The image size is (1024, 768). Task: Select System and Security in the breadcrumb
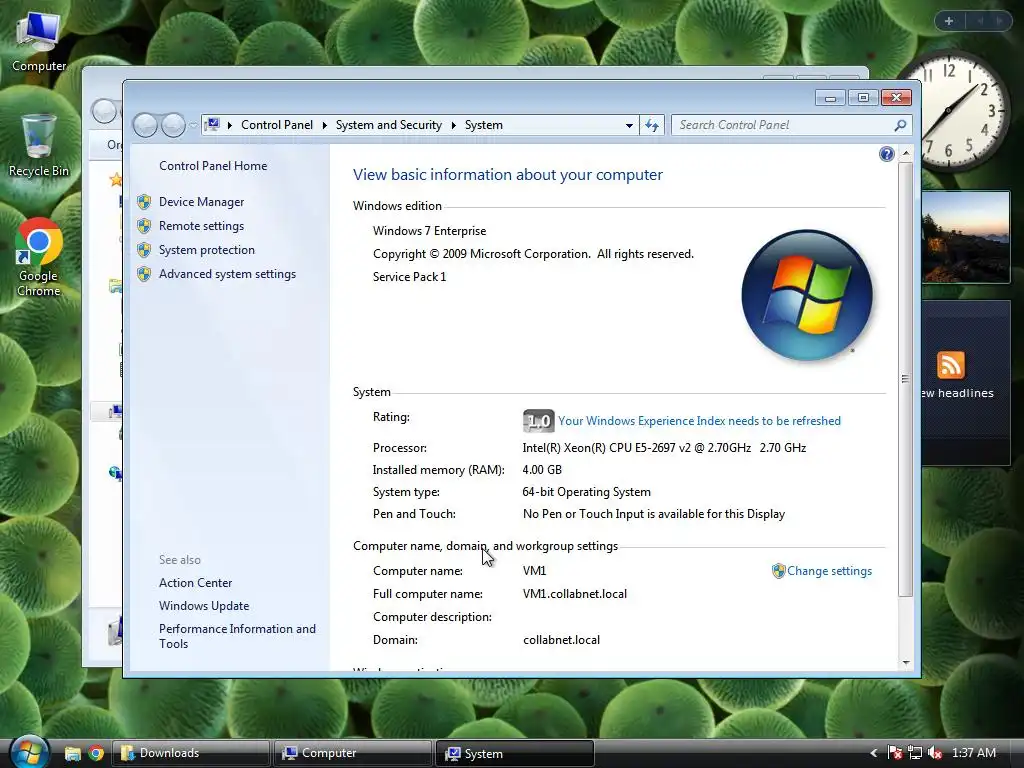(x=389, y=125)
